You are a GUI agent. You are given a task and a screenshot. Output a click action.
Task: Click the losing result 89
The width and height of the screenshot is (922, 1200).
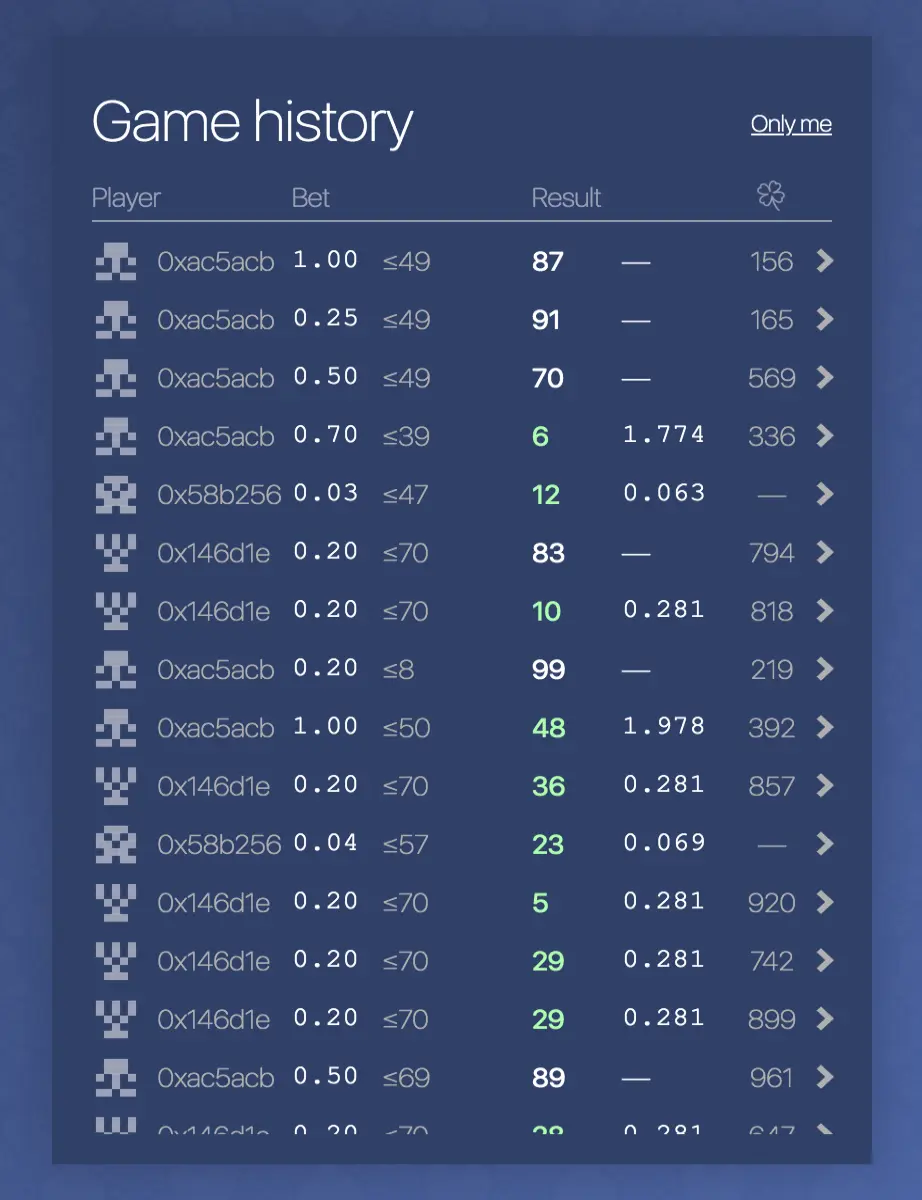tap(548, 1077)
